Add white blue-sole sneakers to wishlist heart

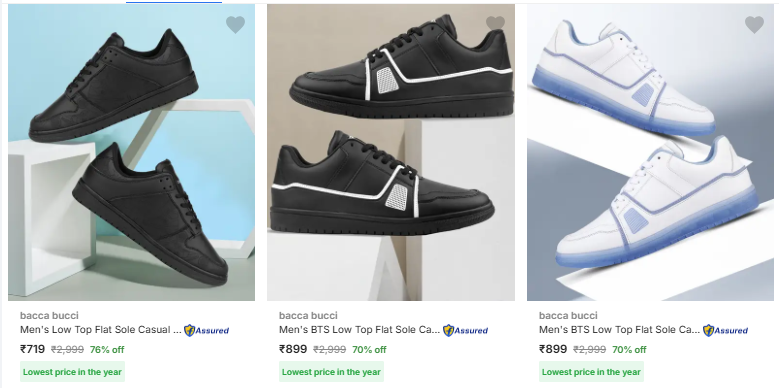754,24
